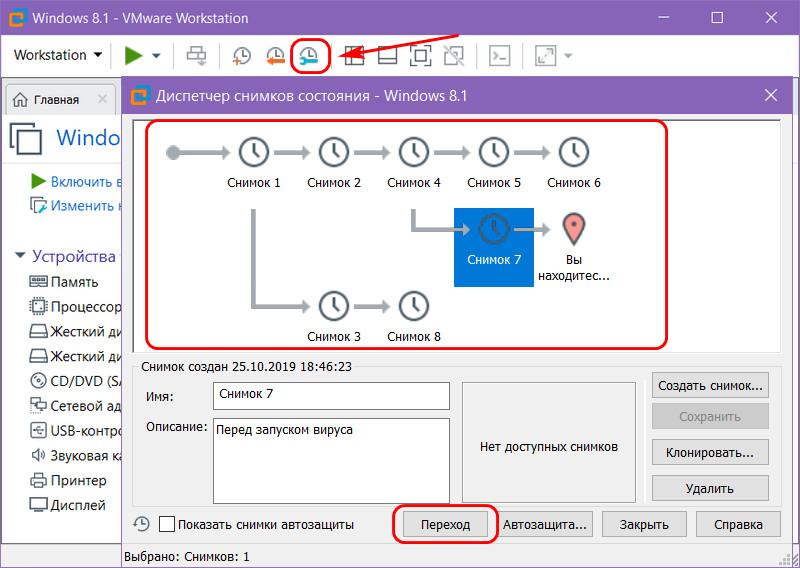This screenshot has width=800, height=568.
Task: Select the USB-контроллер device
Action: 76,431
